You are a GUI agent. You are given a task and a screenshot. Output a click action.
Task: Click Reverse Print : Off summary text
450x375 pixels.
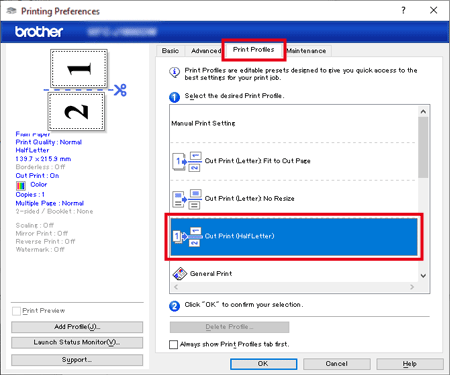45,241
